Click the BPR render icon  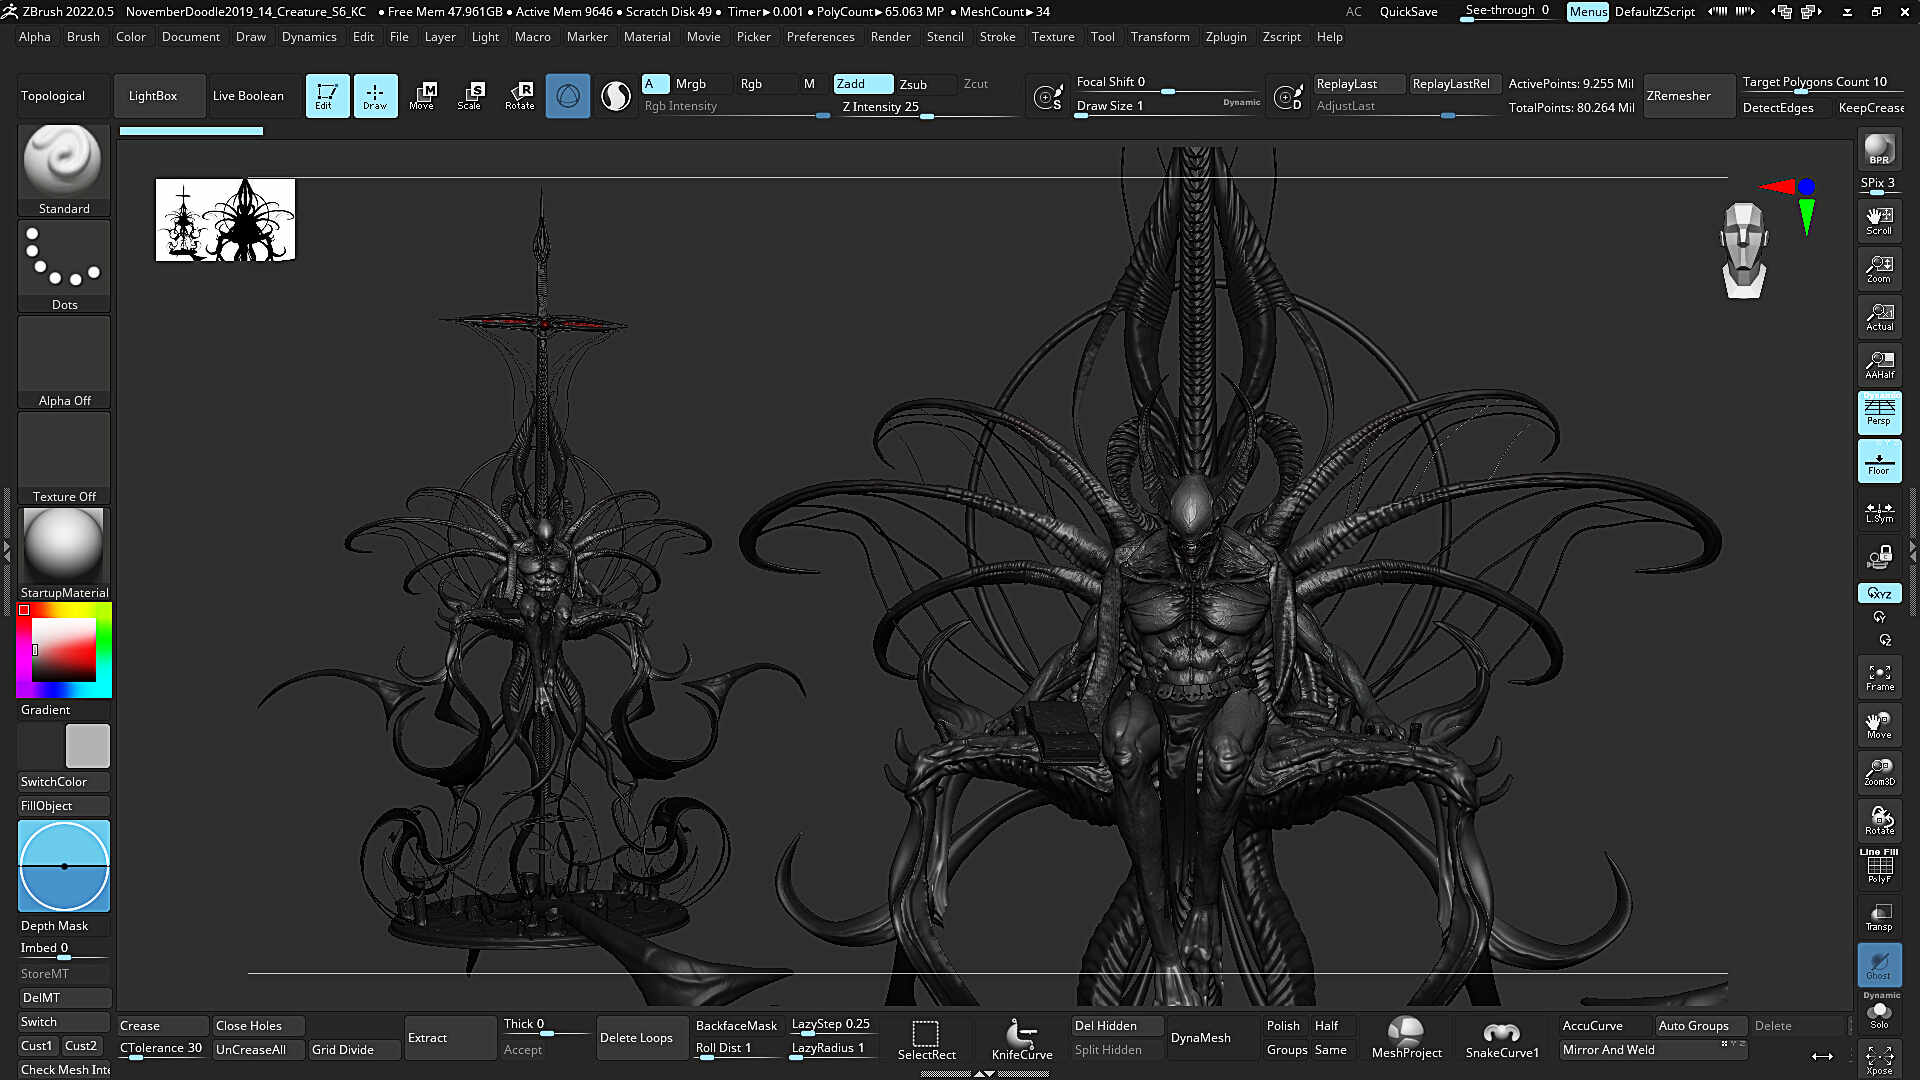point(1880,149)
